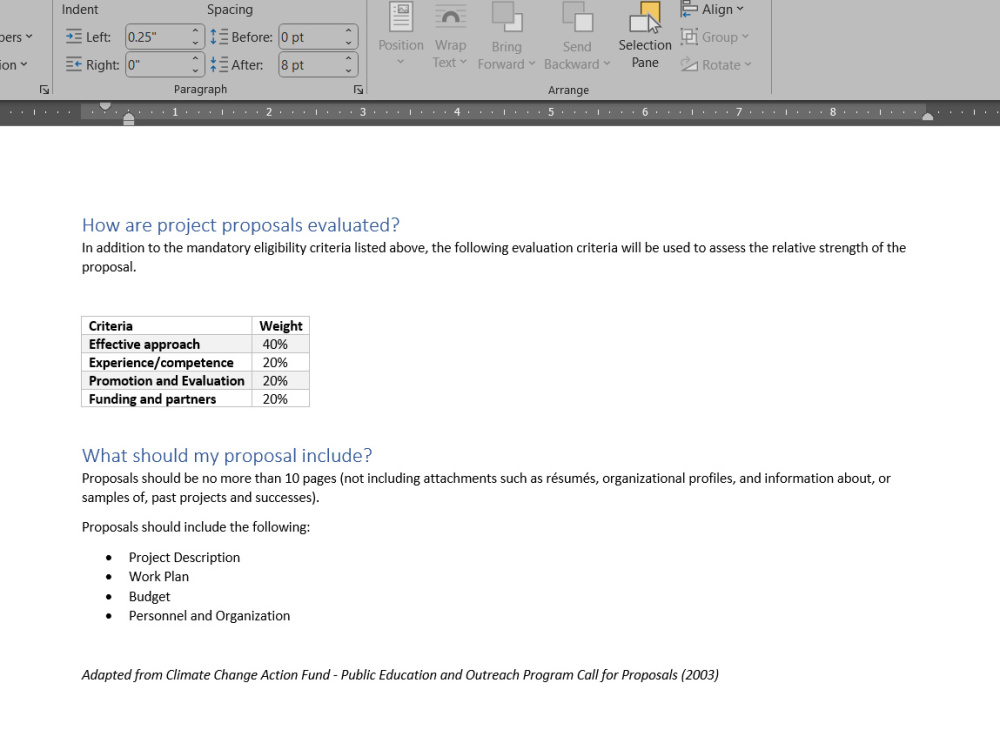
Task: Click the Align icon
Action: coord(690,9)
